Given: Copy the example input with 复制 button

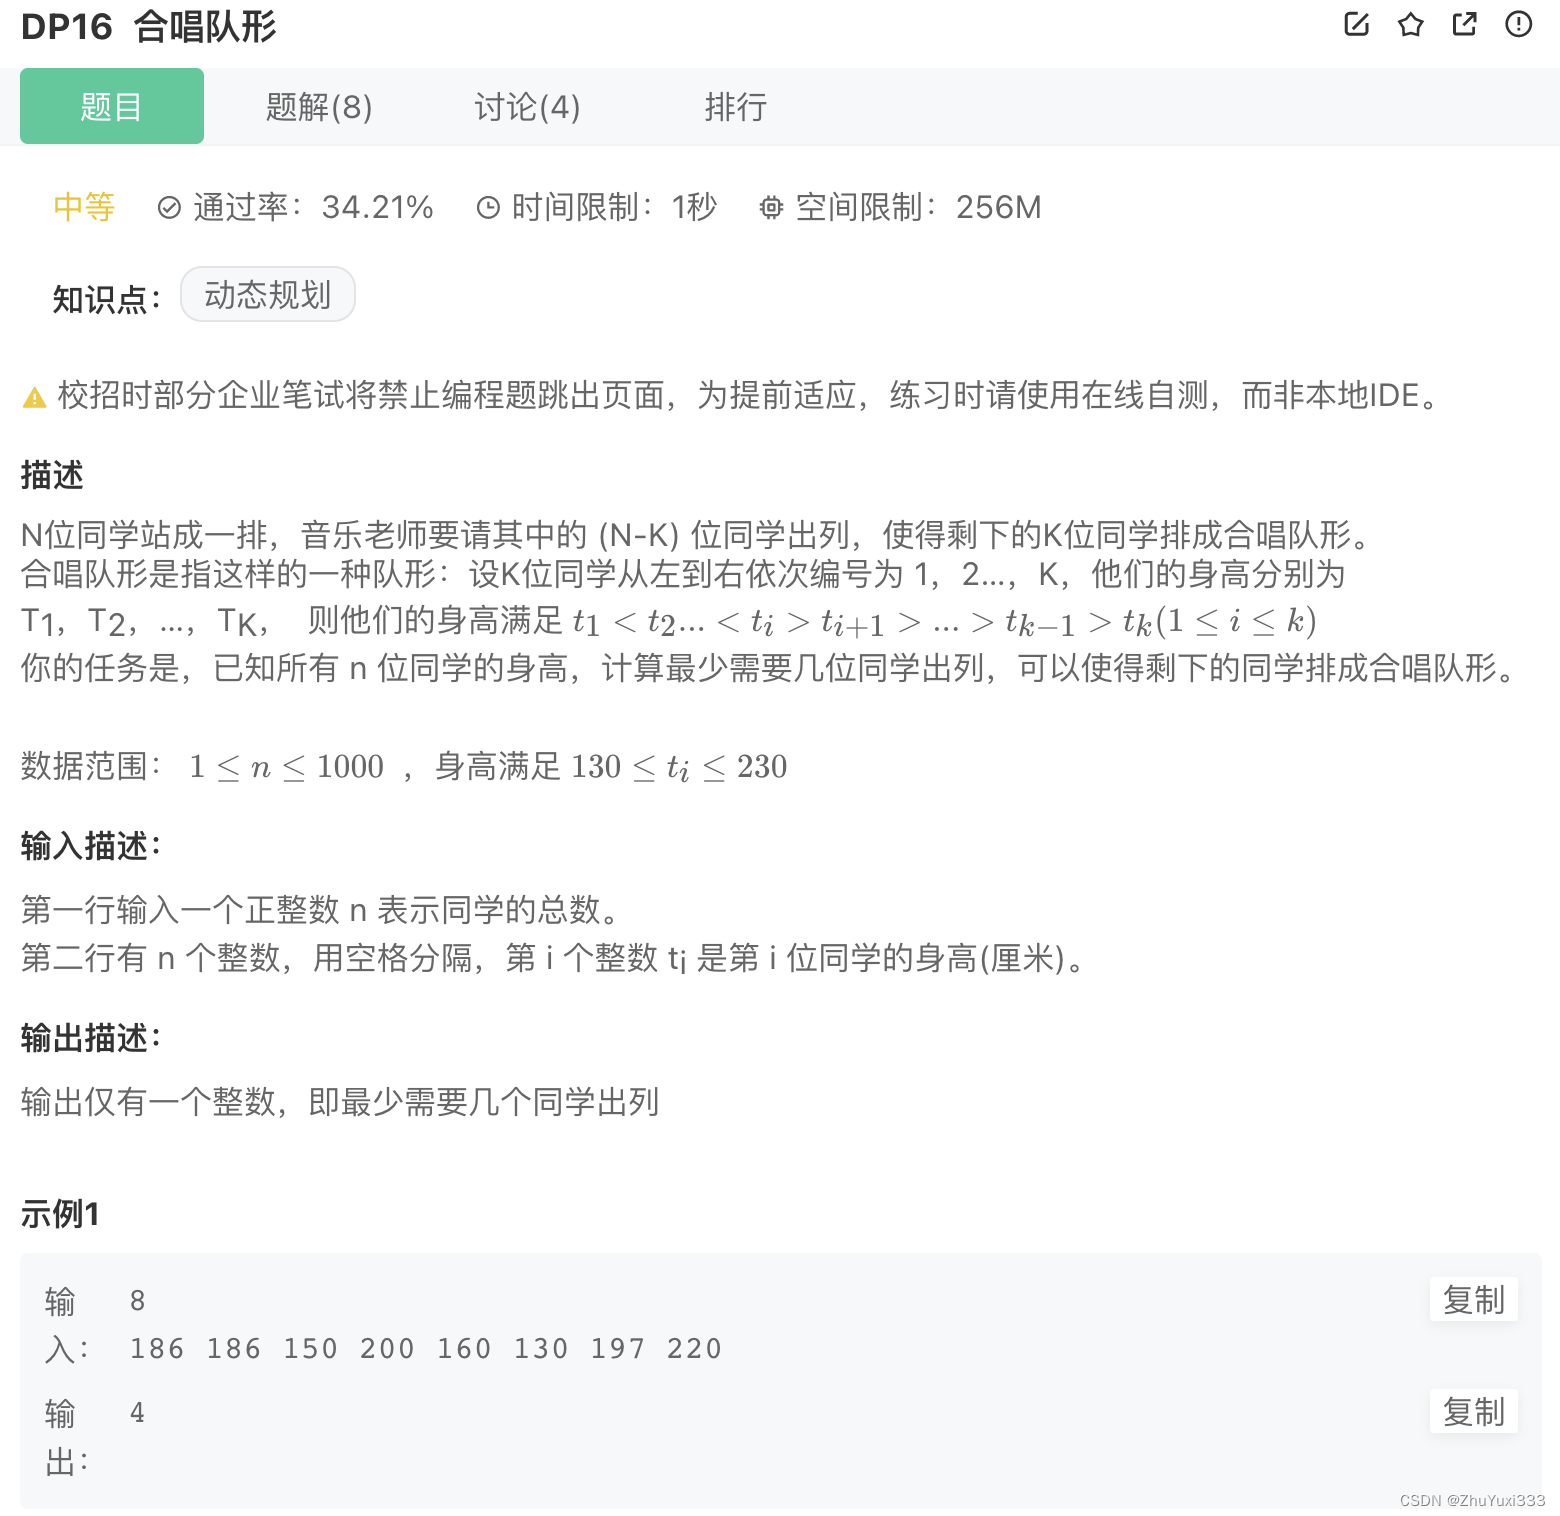Looking at the screenshot, I should click(1473, 1300).
